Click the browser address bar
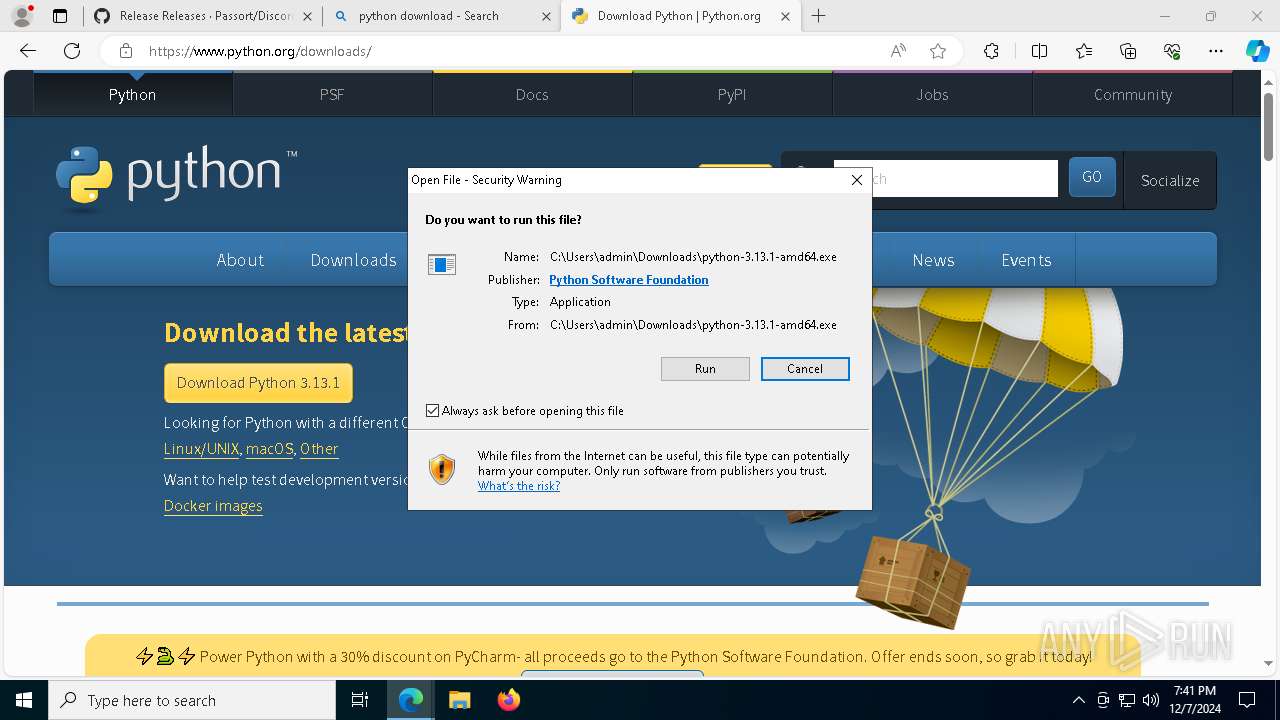1280x720 pixels. (x=510, y=51)
